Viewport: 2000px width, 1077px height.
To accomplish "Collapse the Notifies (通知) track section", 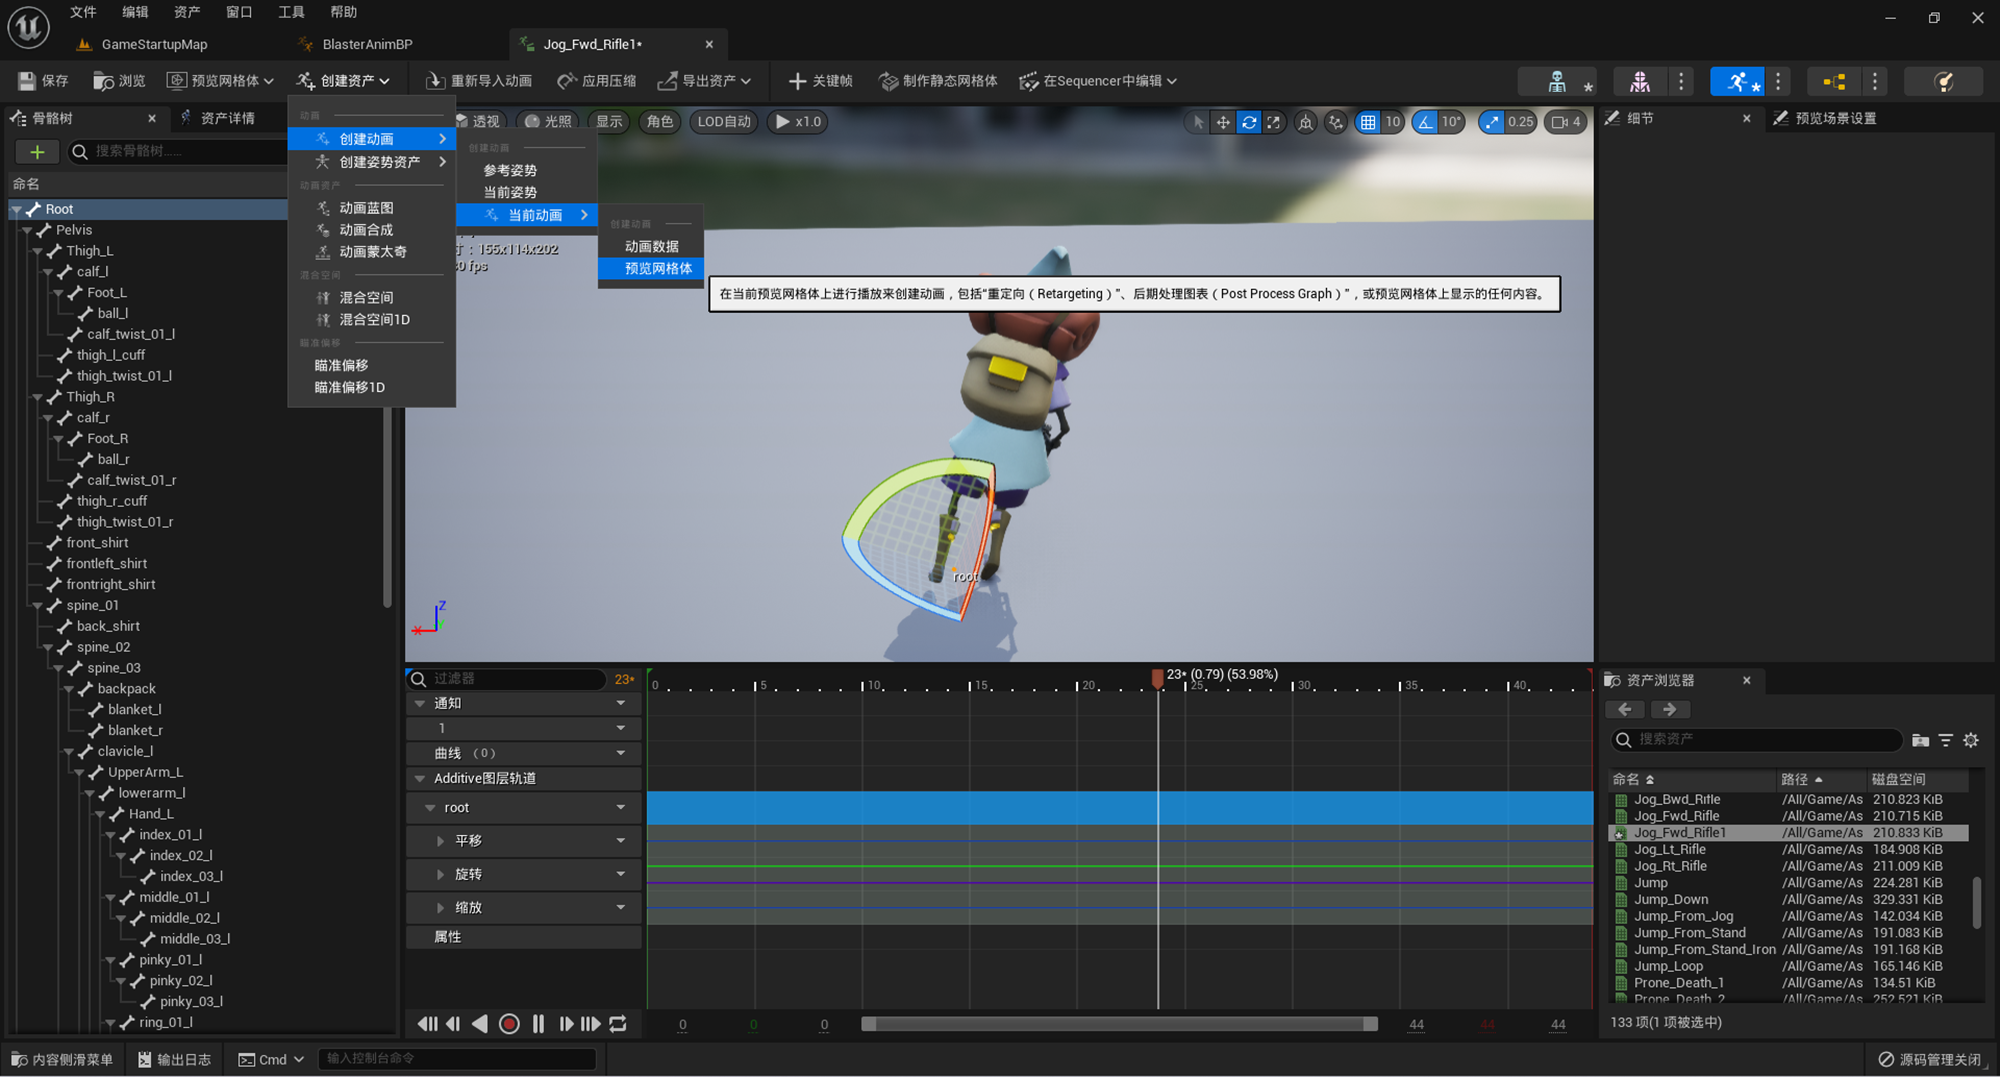I will (420, 704).
